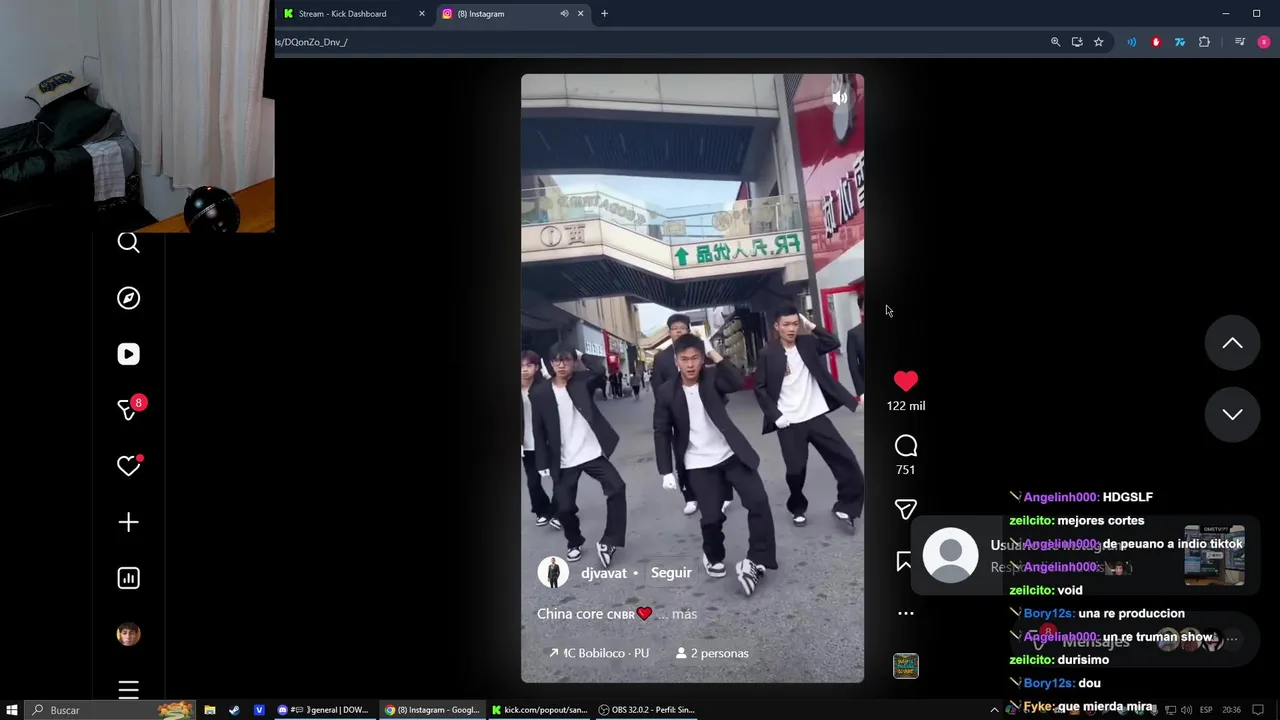This screenshot has height=720, width=1280.
Task: Follow djvavat with the Seguir button
Action: pyautogui.click(x=671, y=573)
